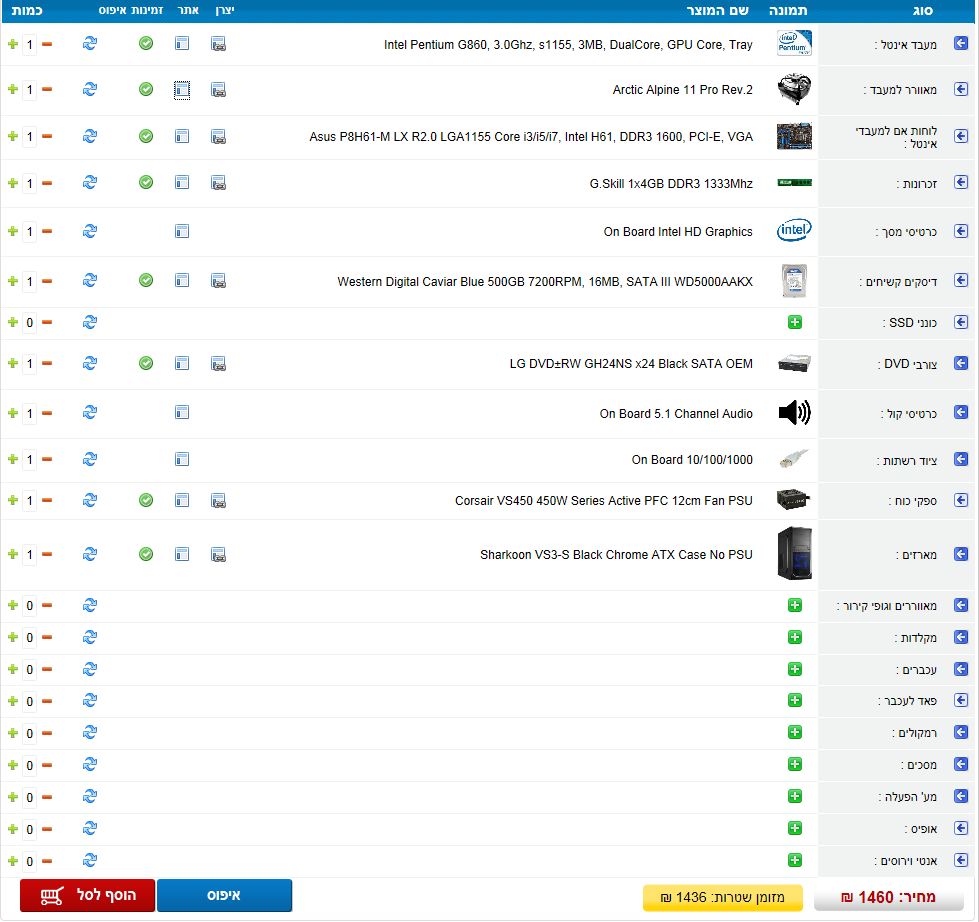Increase quantity of G.Skill 4GB DDR3 memory
This screenshot has height=922, width=979.
coord(12,183)
